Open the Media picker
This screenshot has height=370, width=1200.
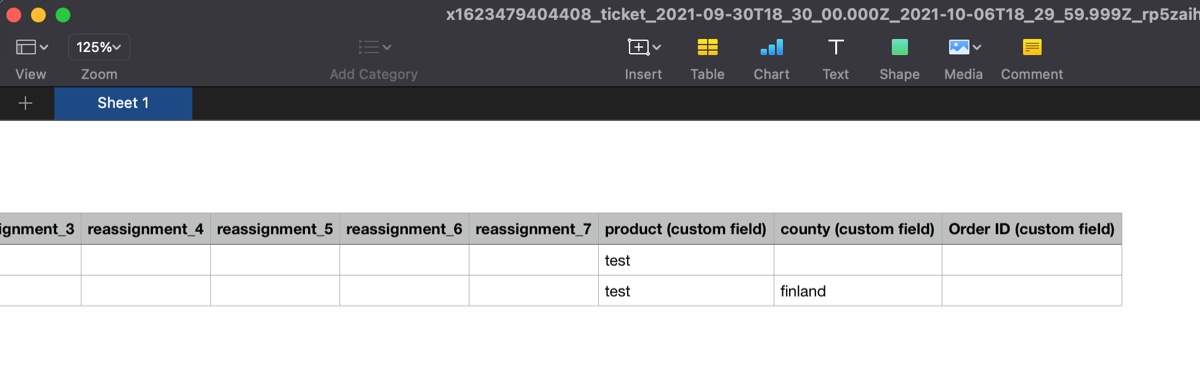click(964, 47)
